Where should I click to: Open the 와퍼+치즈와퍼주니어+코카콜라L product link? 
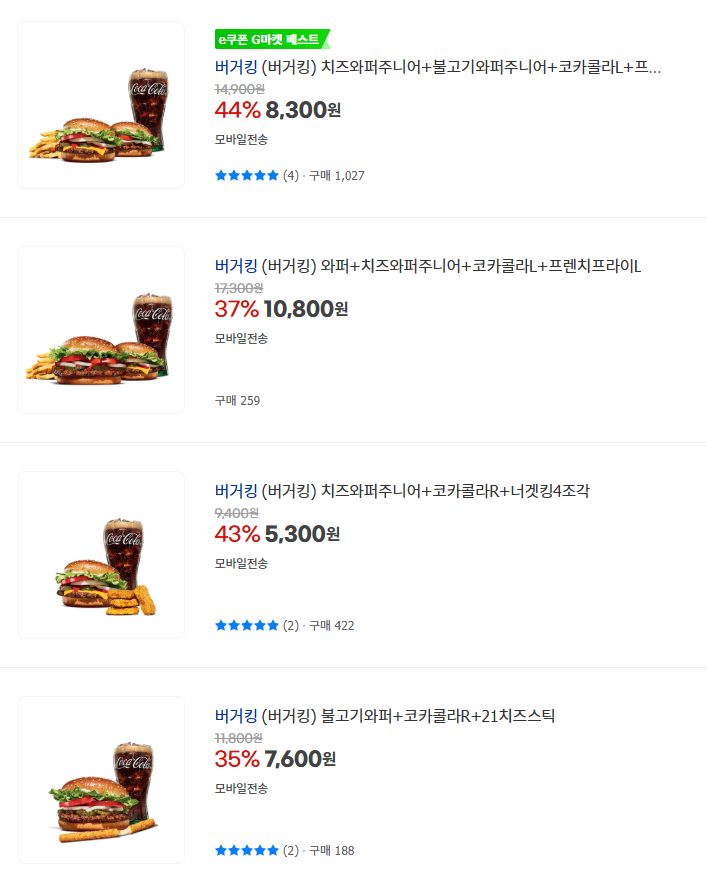[430, 265]
